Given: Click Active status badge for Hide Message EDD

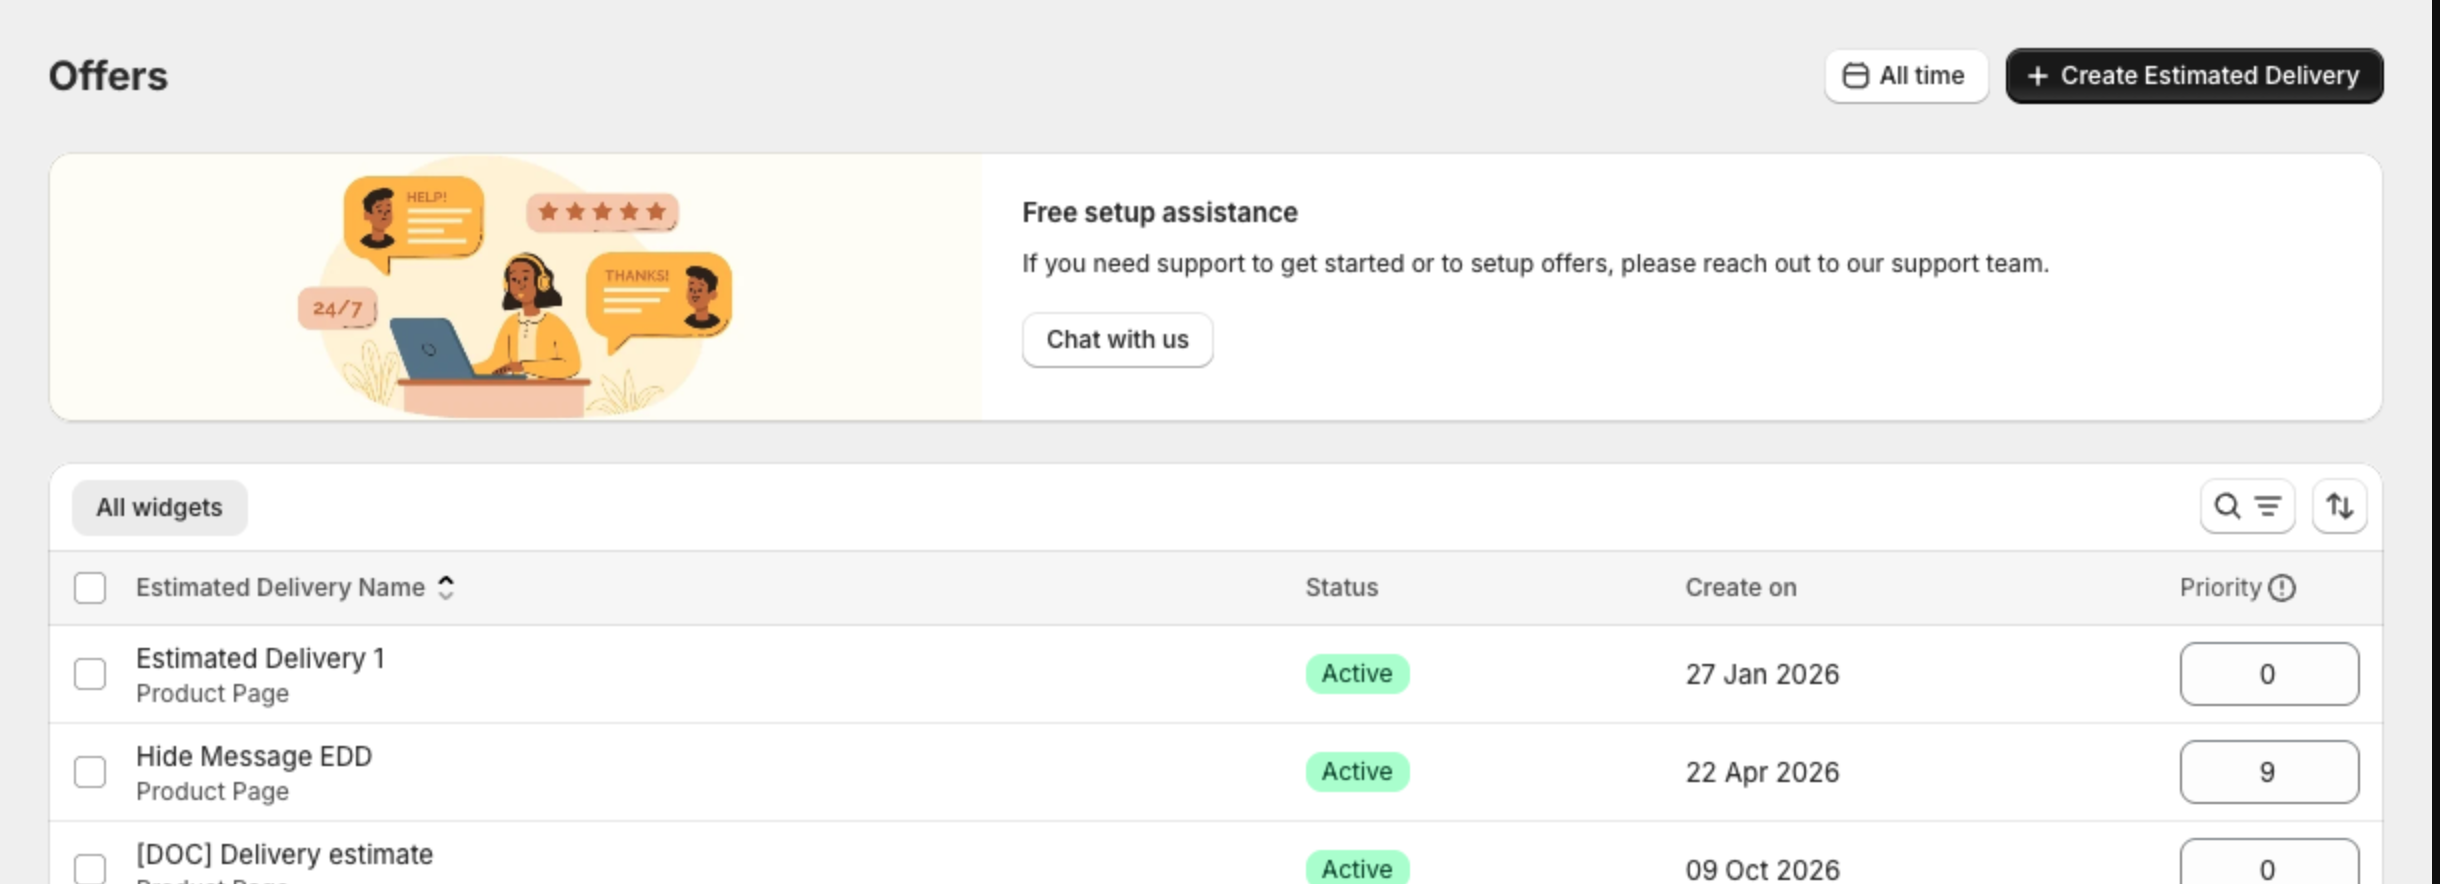Looking at the screenshot, I should [1357, 772].
